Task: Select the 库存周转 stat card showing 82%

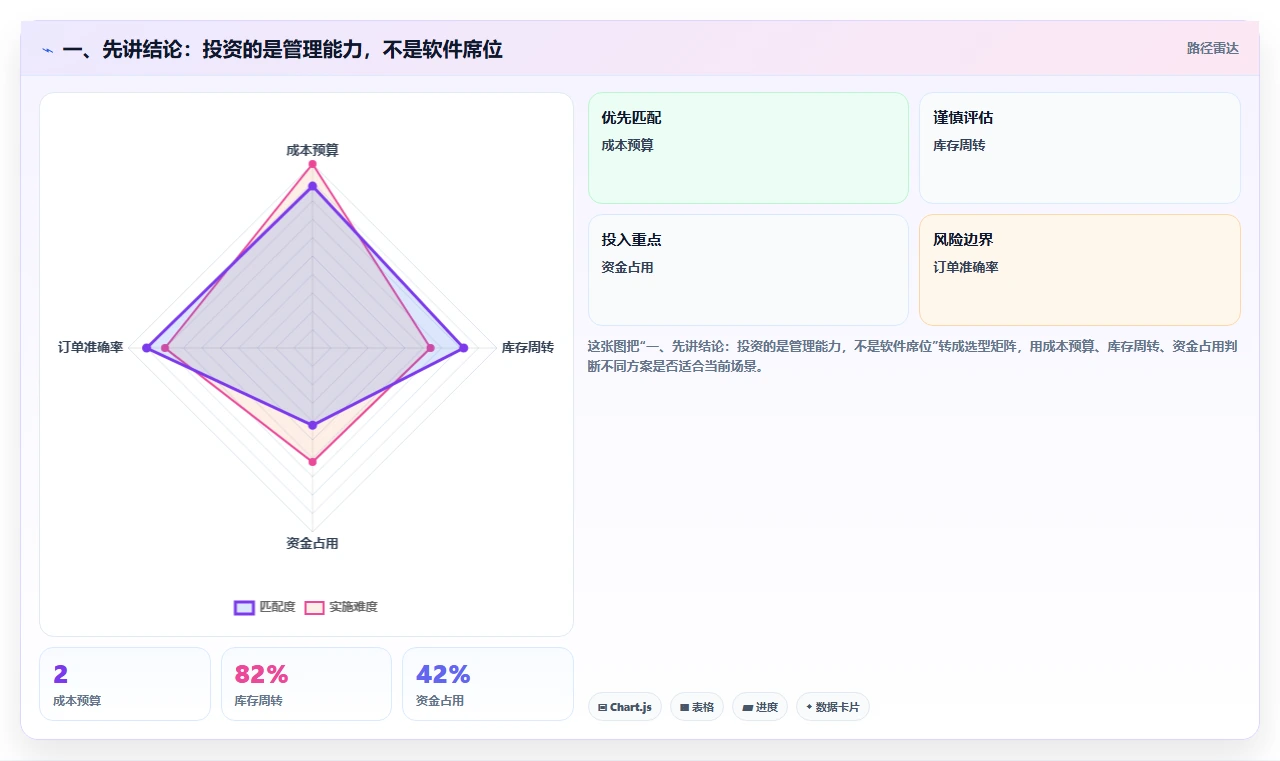Action: pos(306,684)
